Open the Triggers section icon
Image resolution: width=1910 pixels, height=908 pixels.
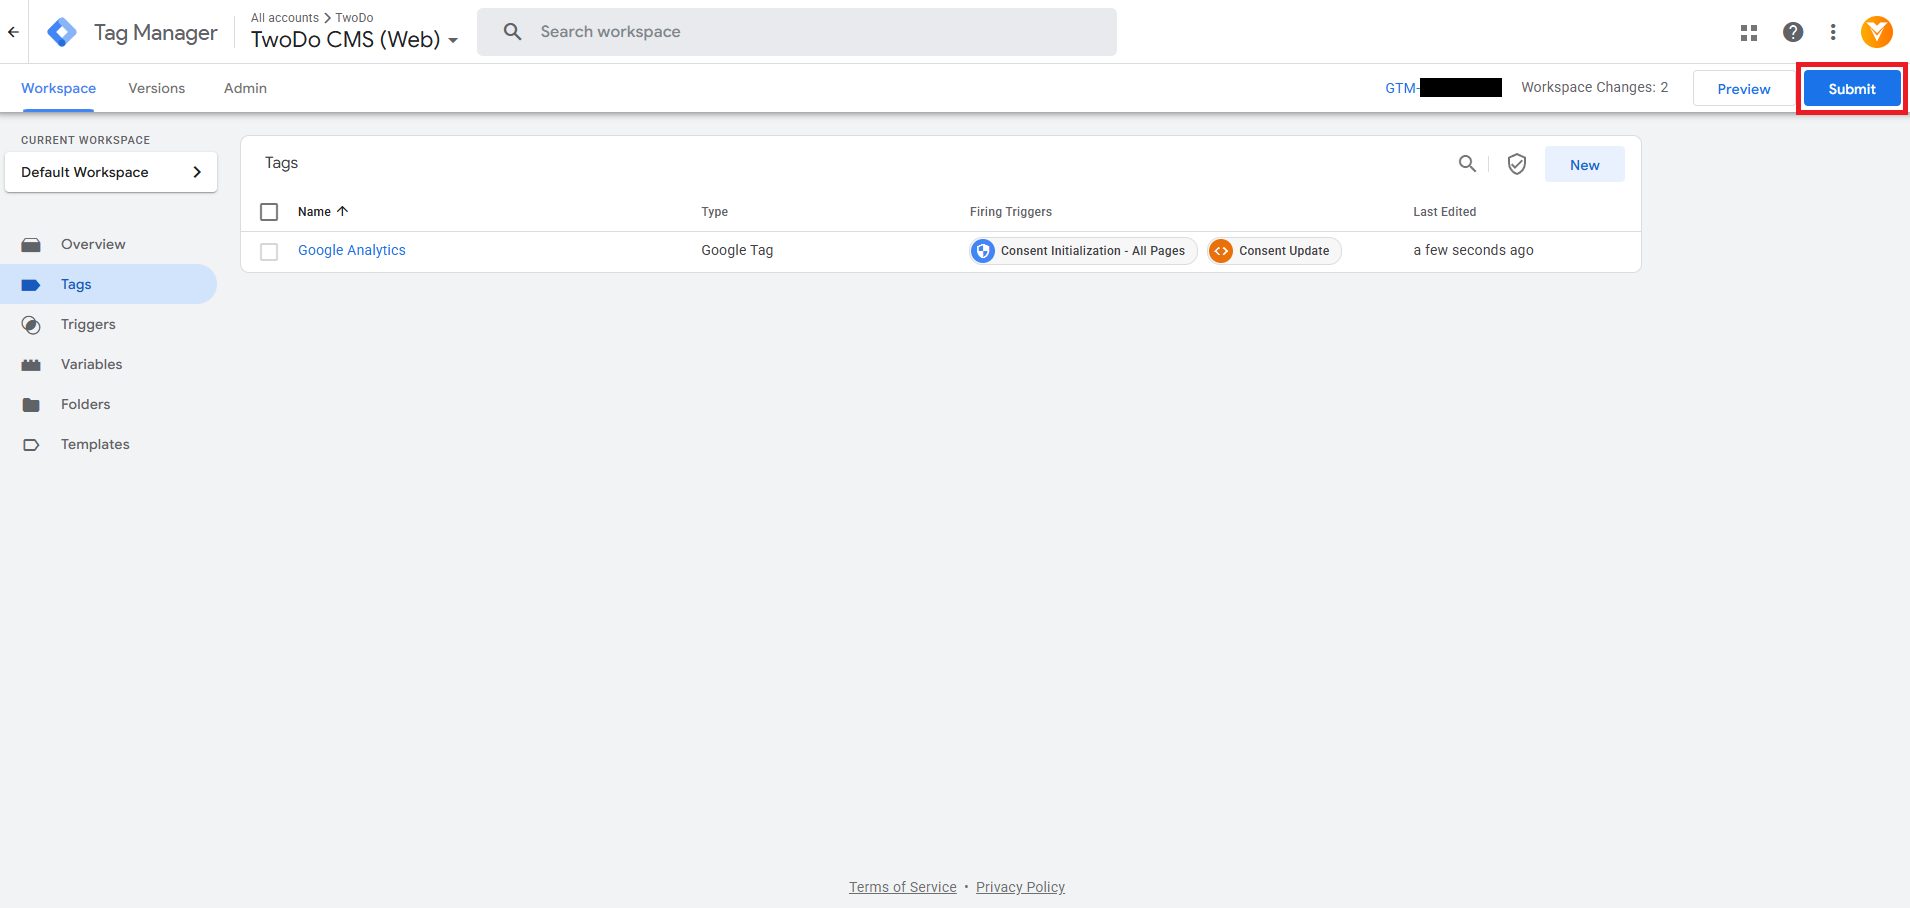31,324
